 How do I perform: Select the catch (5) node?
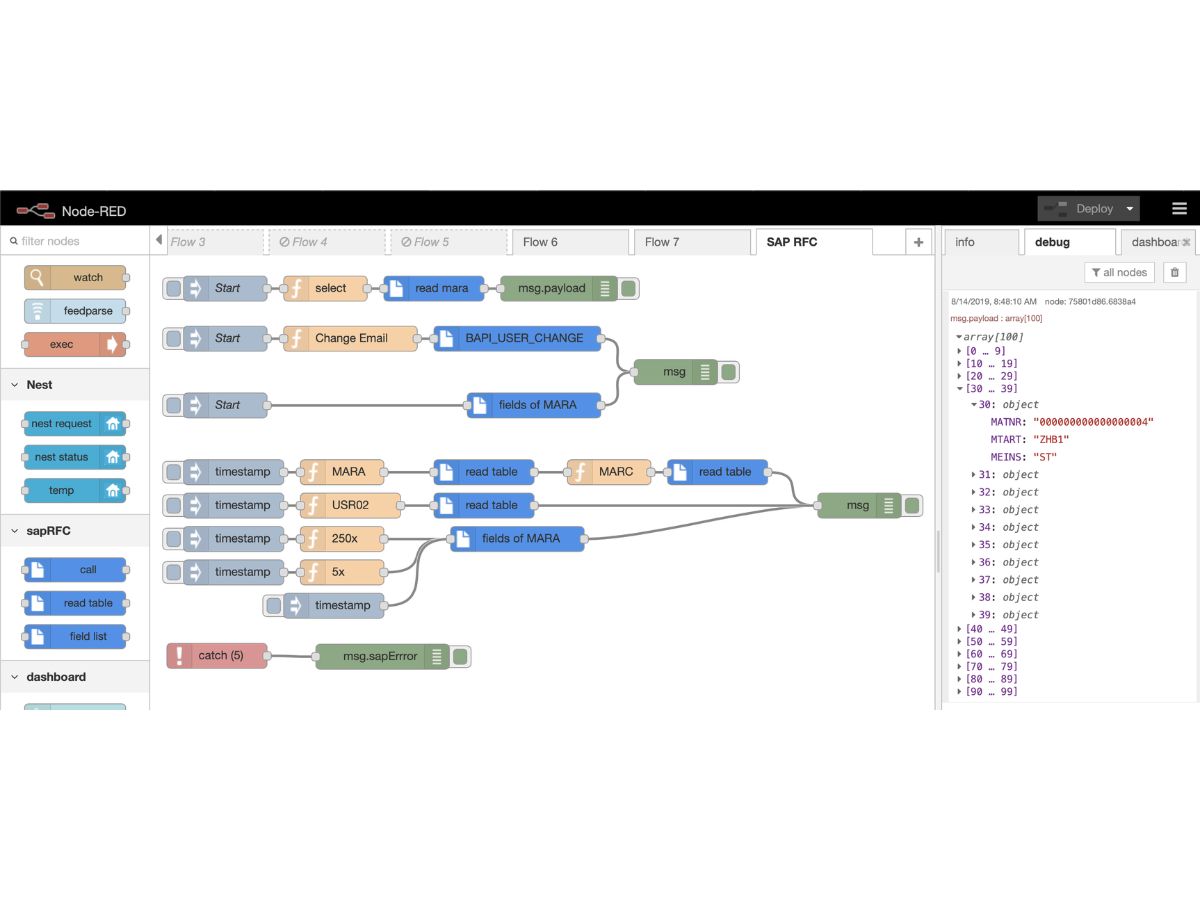click(x=217, y=656)
